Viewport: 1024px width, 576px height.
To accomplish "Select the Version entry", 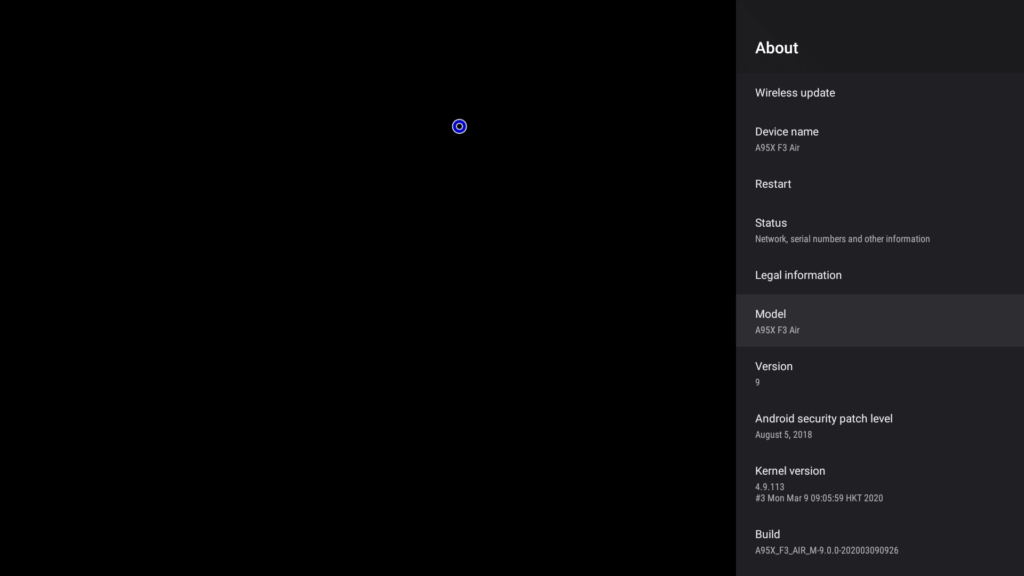I will click(880, 373).
